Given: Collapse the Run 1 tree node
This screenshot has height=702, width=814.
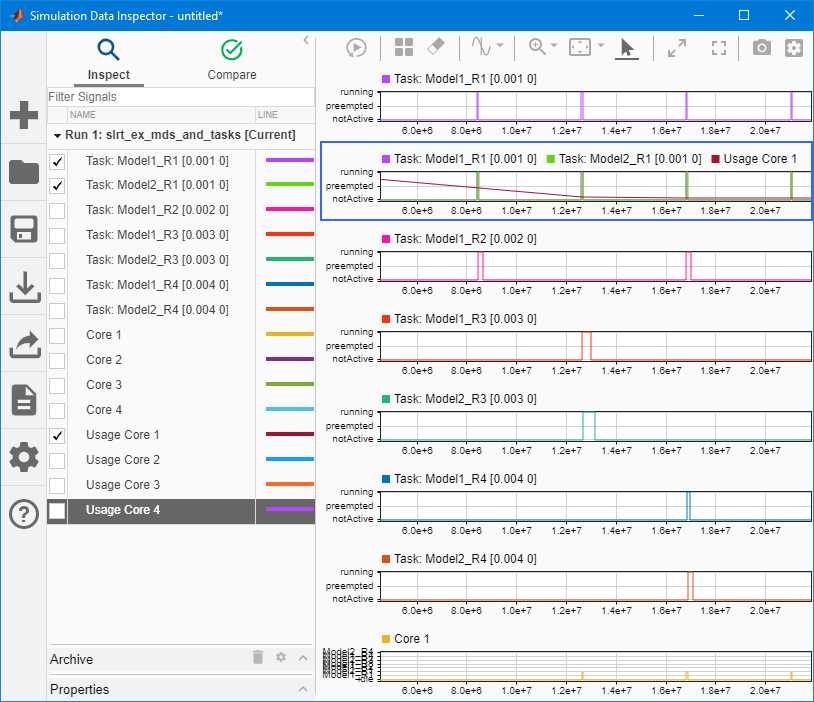Looking at the screenshot, I should click(x=57, y=135).
